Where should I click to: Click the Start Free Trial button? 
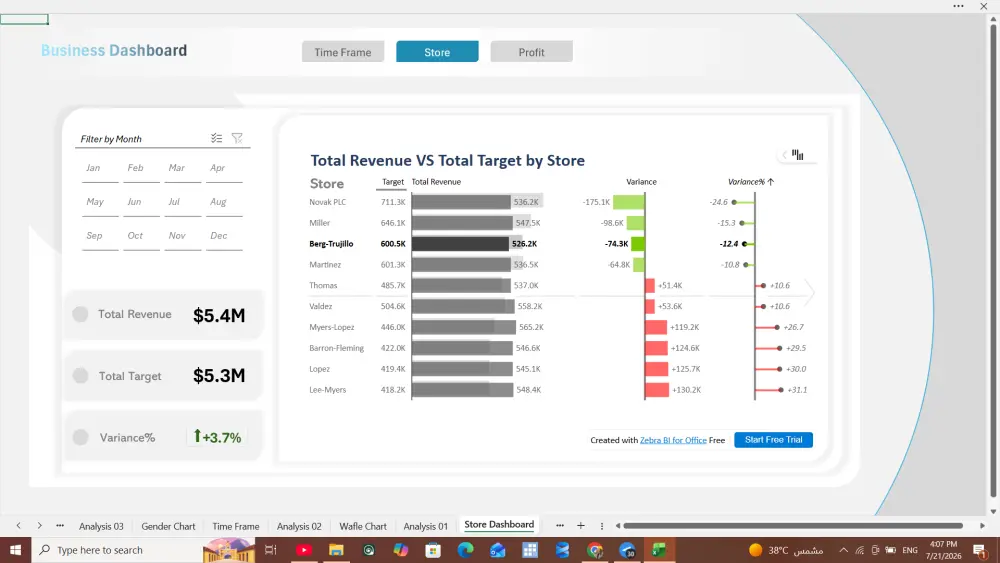pyautogui.click(x=773, y=440)
